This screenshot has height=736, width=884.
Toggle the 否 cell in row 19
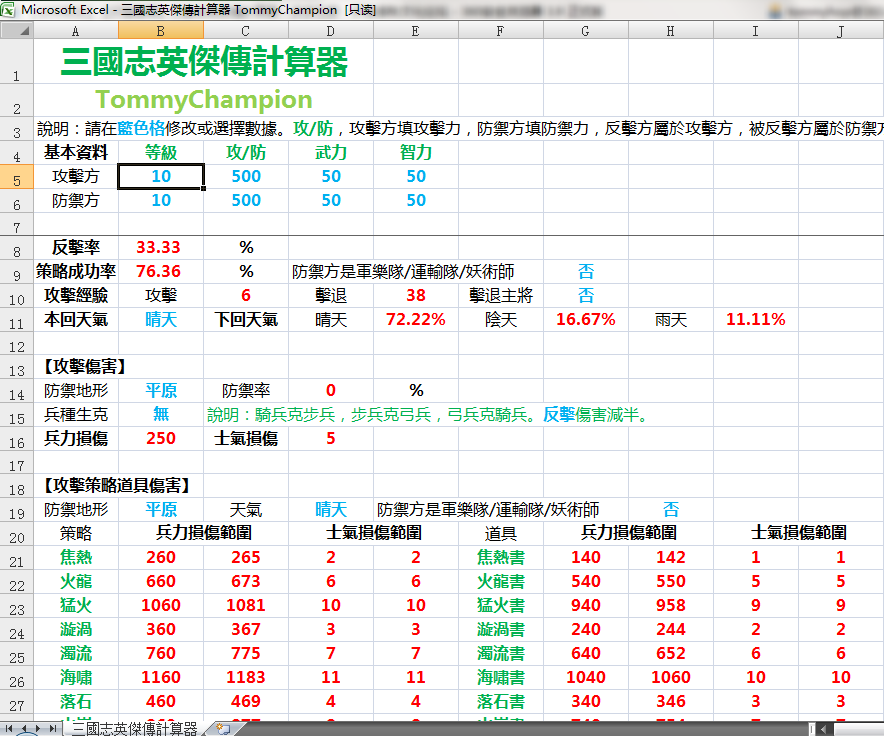coord(671,509)
